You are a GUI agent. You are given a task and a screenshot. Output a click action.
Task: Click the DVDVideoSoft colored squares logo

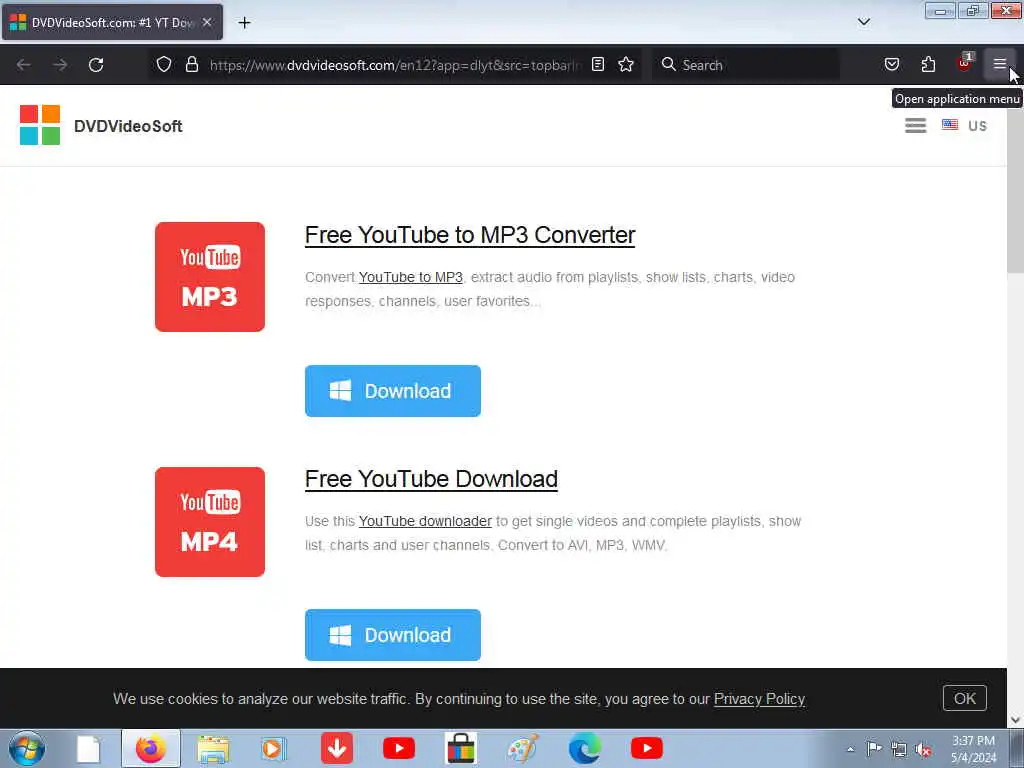[40, 125]
